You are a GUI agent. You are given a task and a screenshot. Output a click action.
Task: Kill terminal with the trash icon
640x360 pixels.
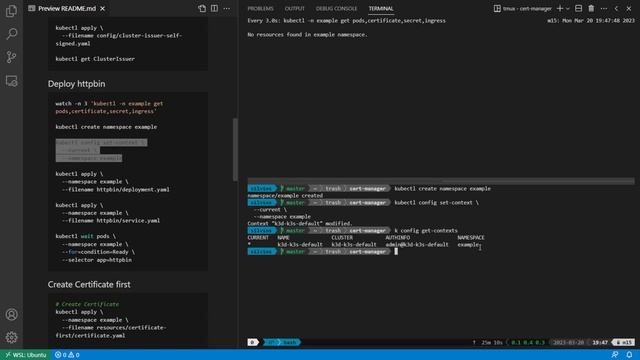[x=591, y=9]
